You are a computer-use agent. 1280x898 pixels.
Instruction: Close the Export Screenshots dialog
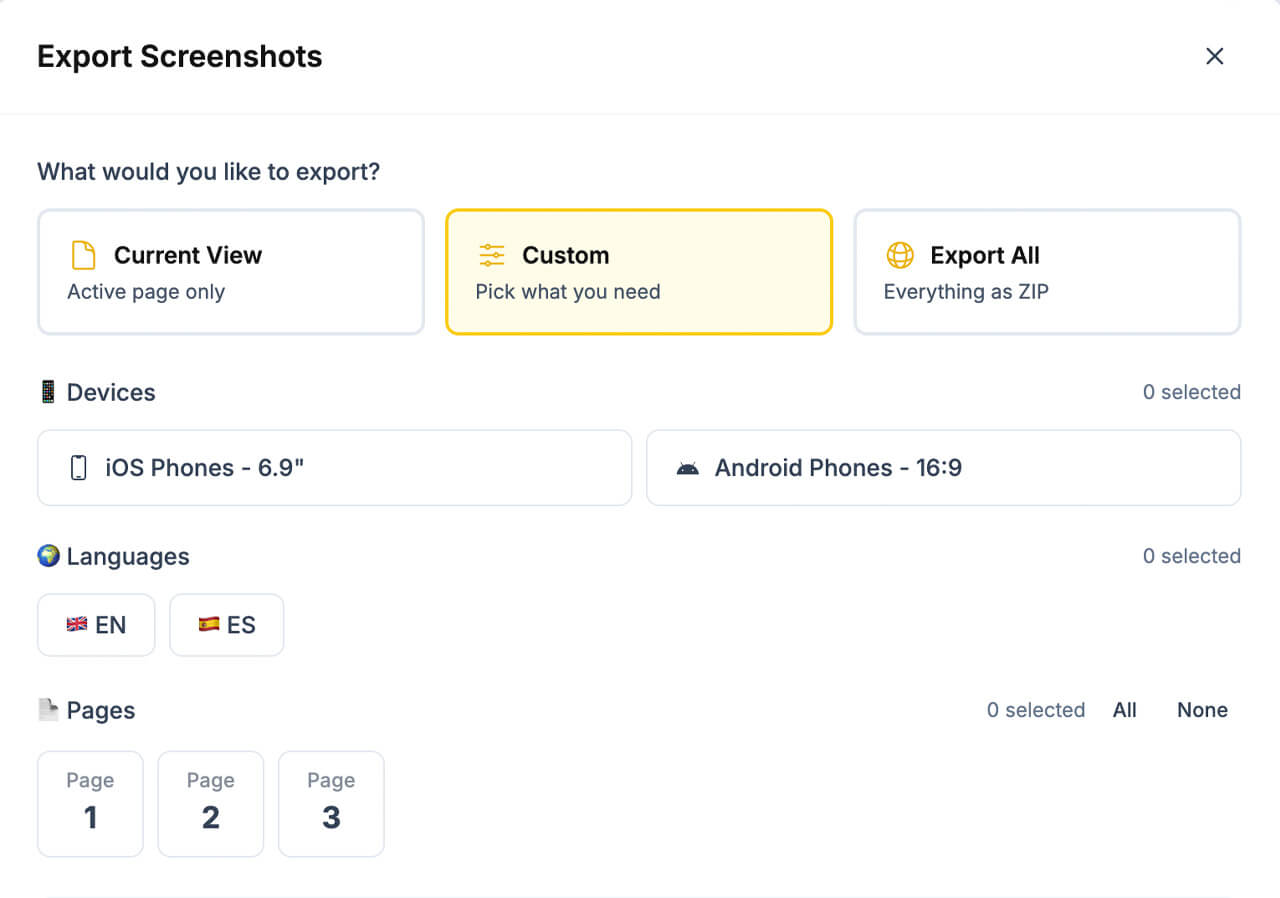1214,56
